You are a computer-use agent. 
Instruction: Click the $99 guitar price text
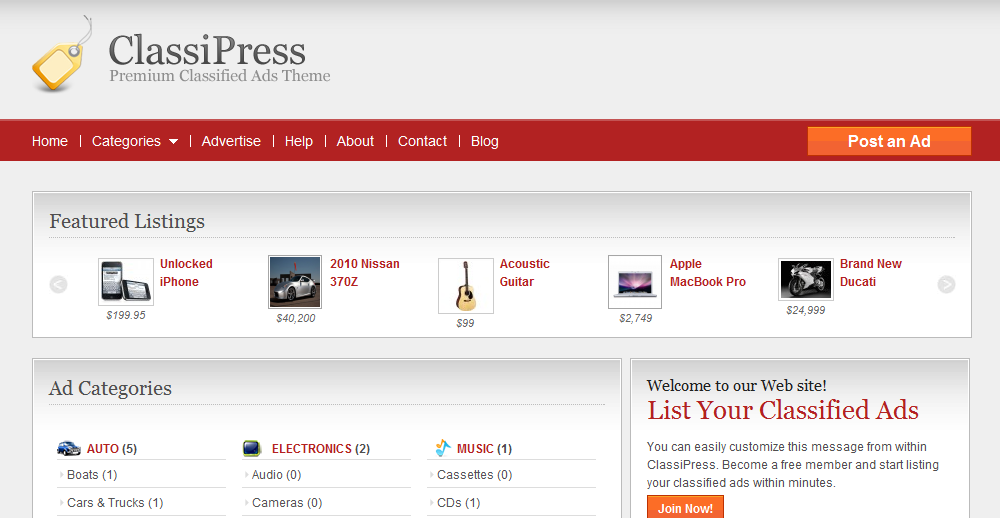tap(466, 323)
